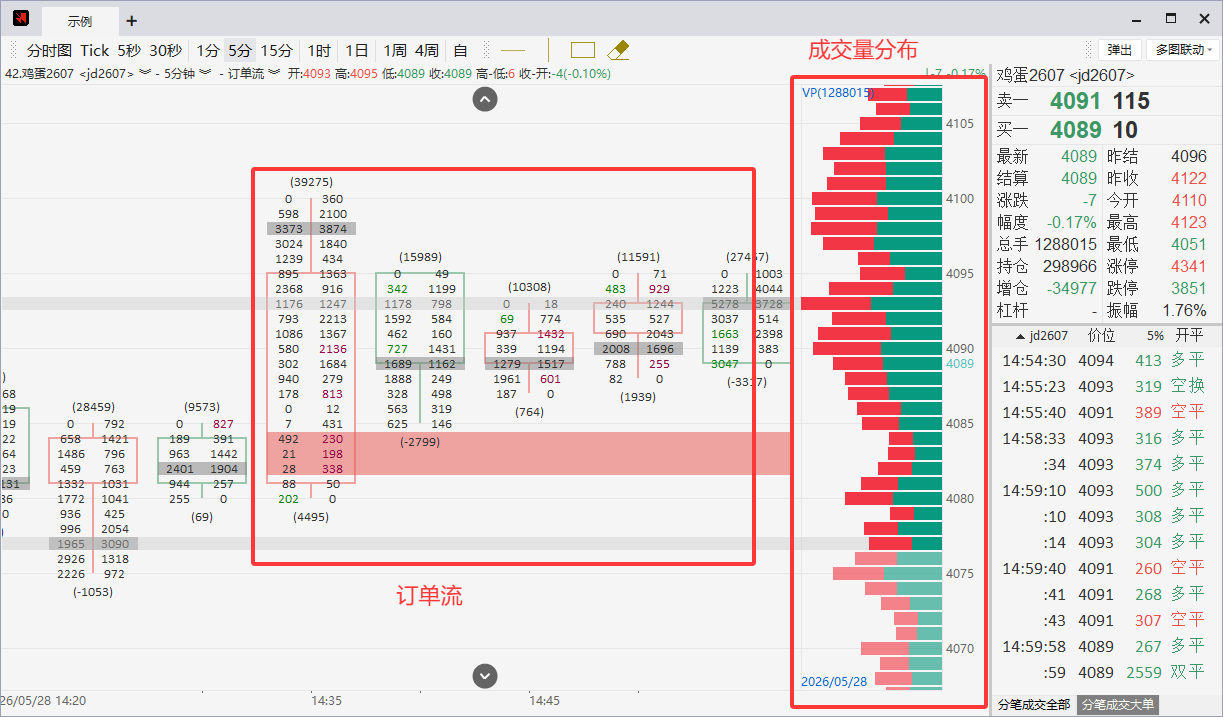Select the 1周 timeframe
Viewport: 1223px width, 717px height.
[395, 50]
